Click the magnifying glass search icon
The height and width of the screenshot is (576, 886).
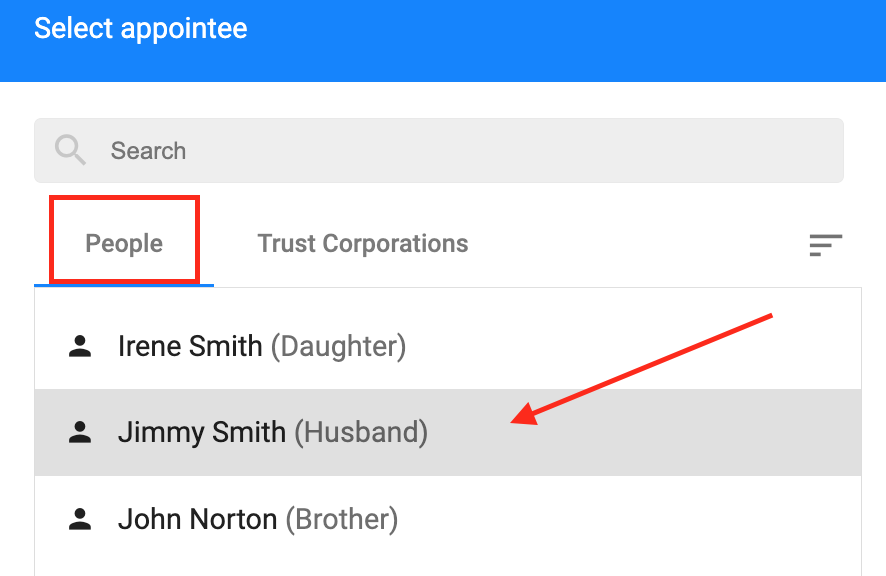(x=70, y=150)
